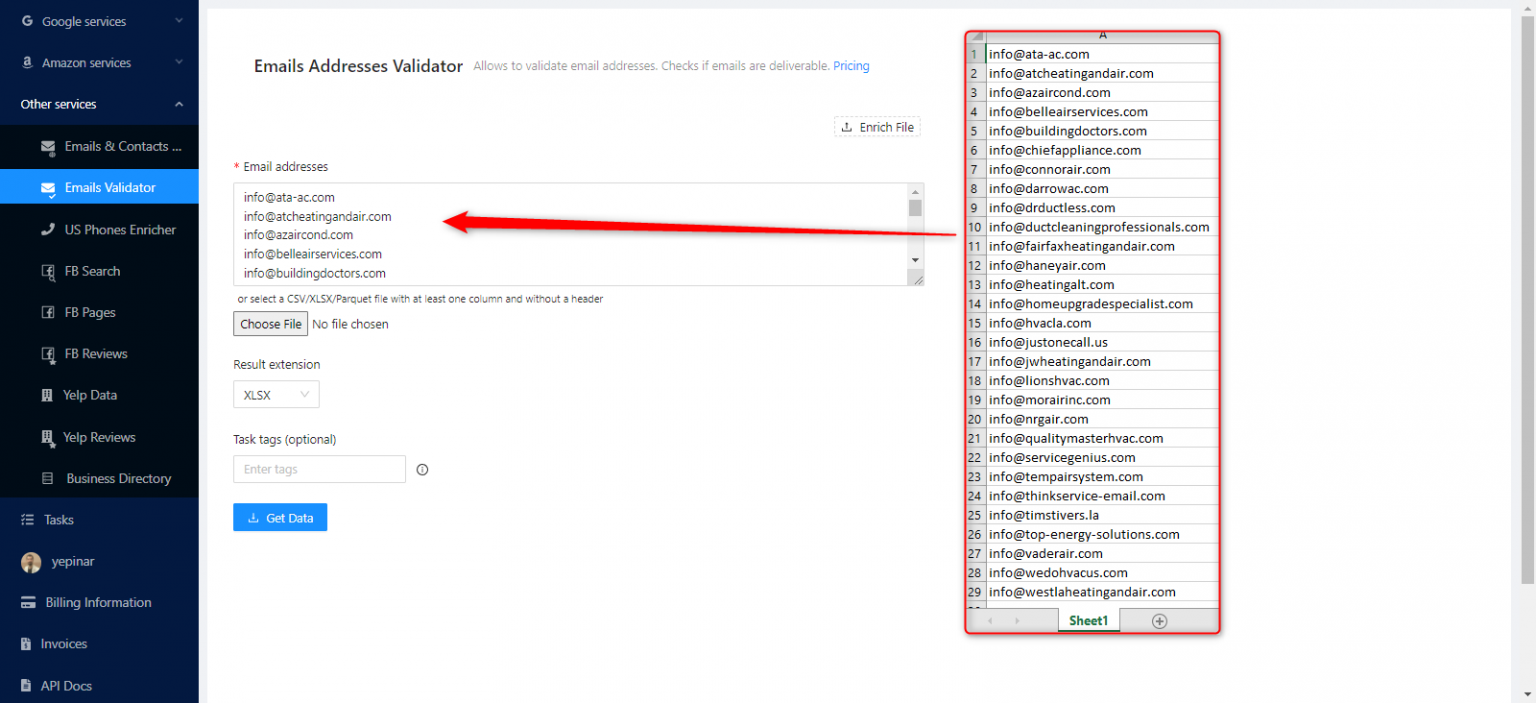Click the Get Data button
The height and width of the screenshot is (703, 1536).
280,517
